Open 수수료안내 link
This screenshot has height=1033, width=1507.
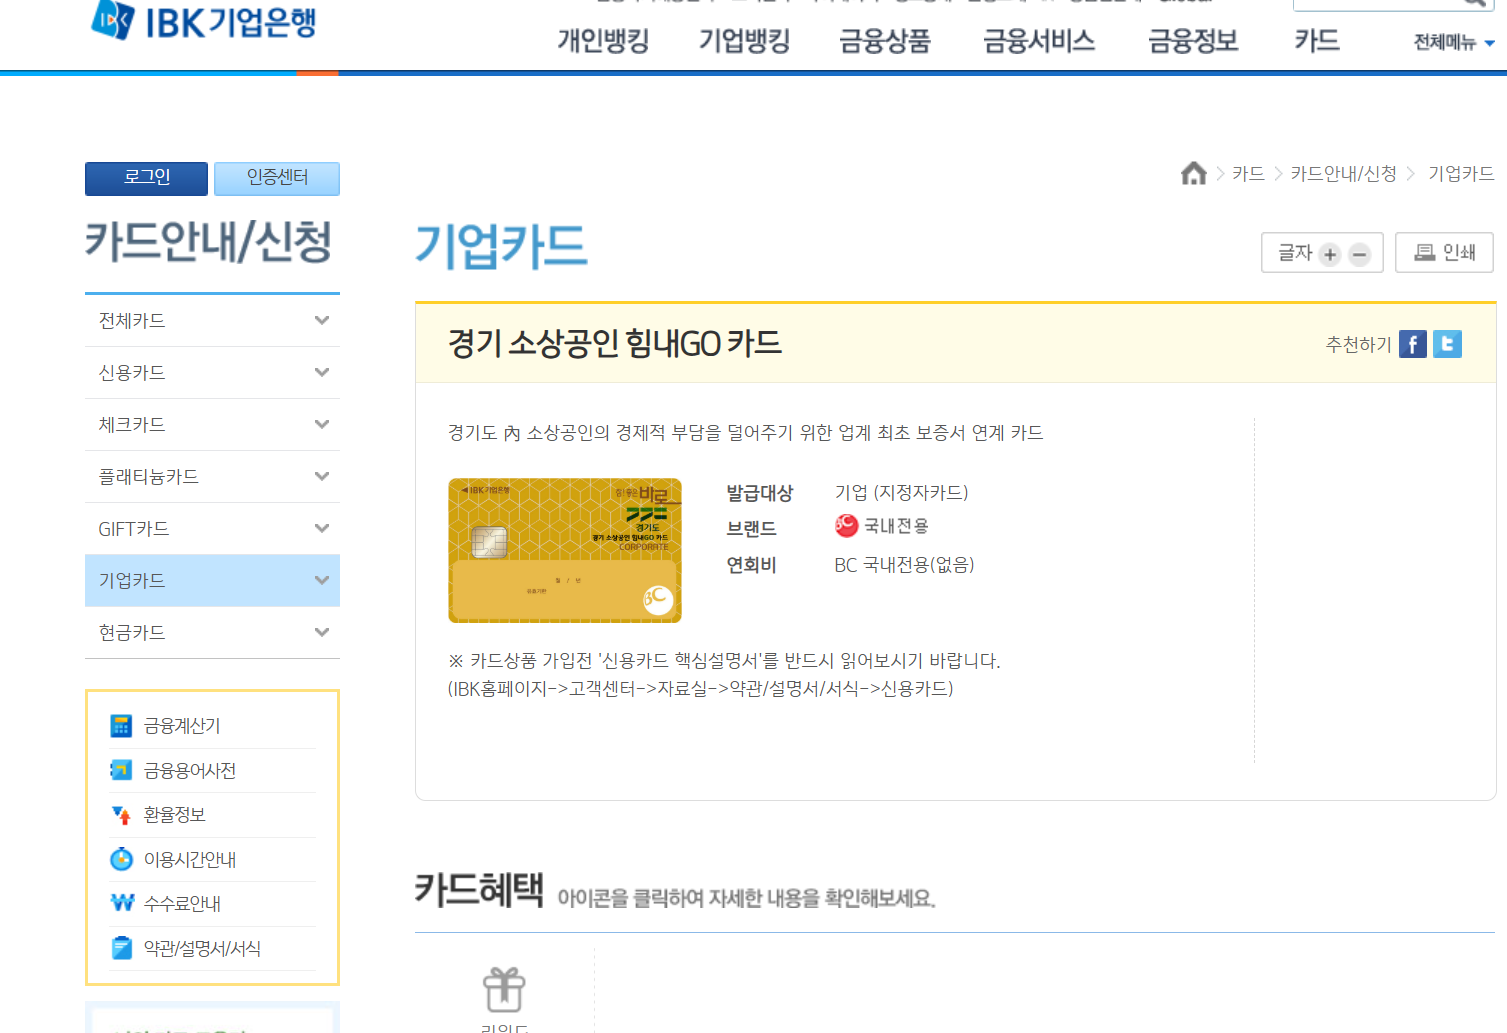click(x=182, y=903)
